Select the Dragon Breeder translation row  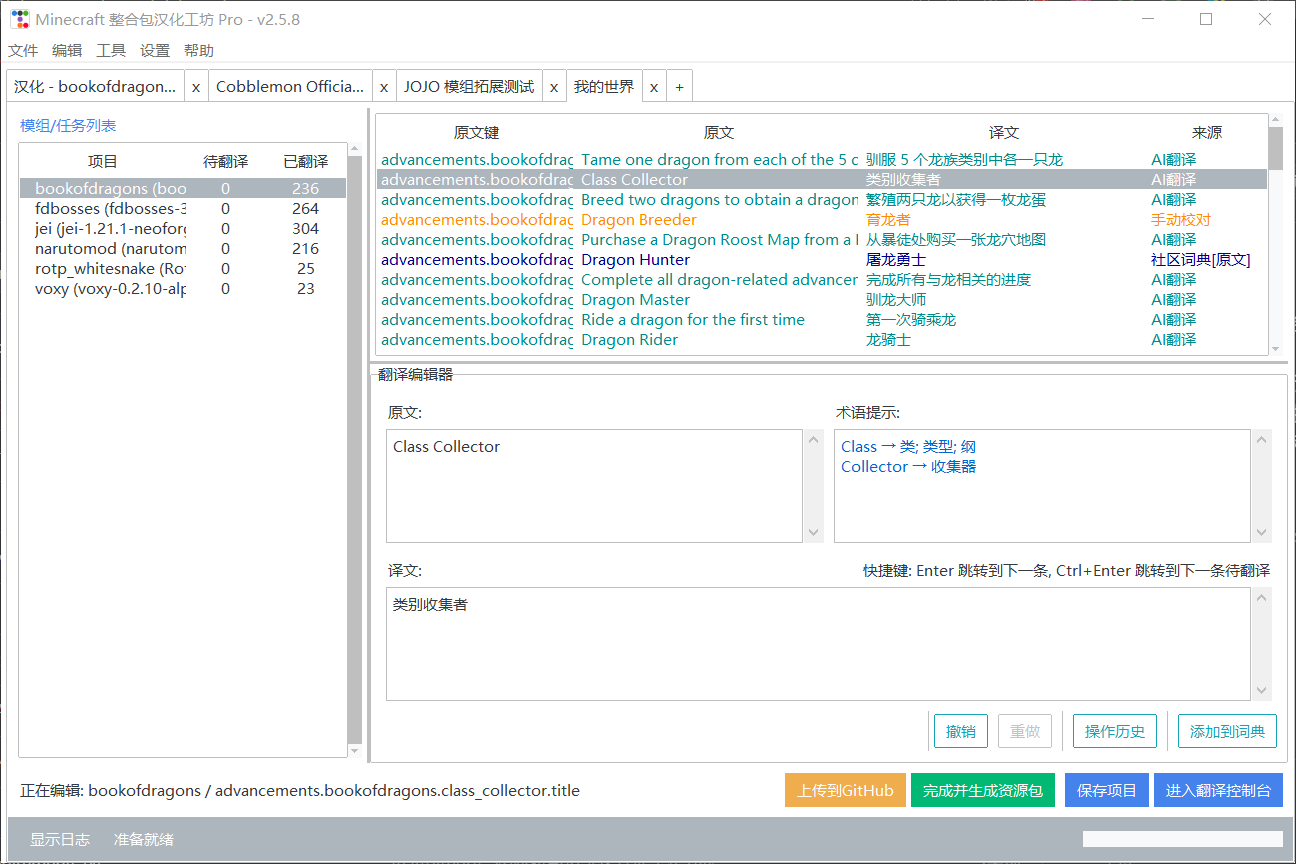click(638, 220)
